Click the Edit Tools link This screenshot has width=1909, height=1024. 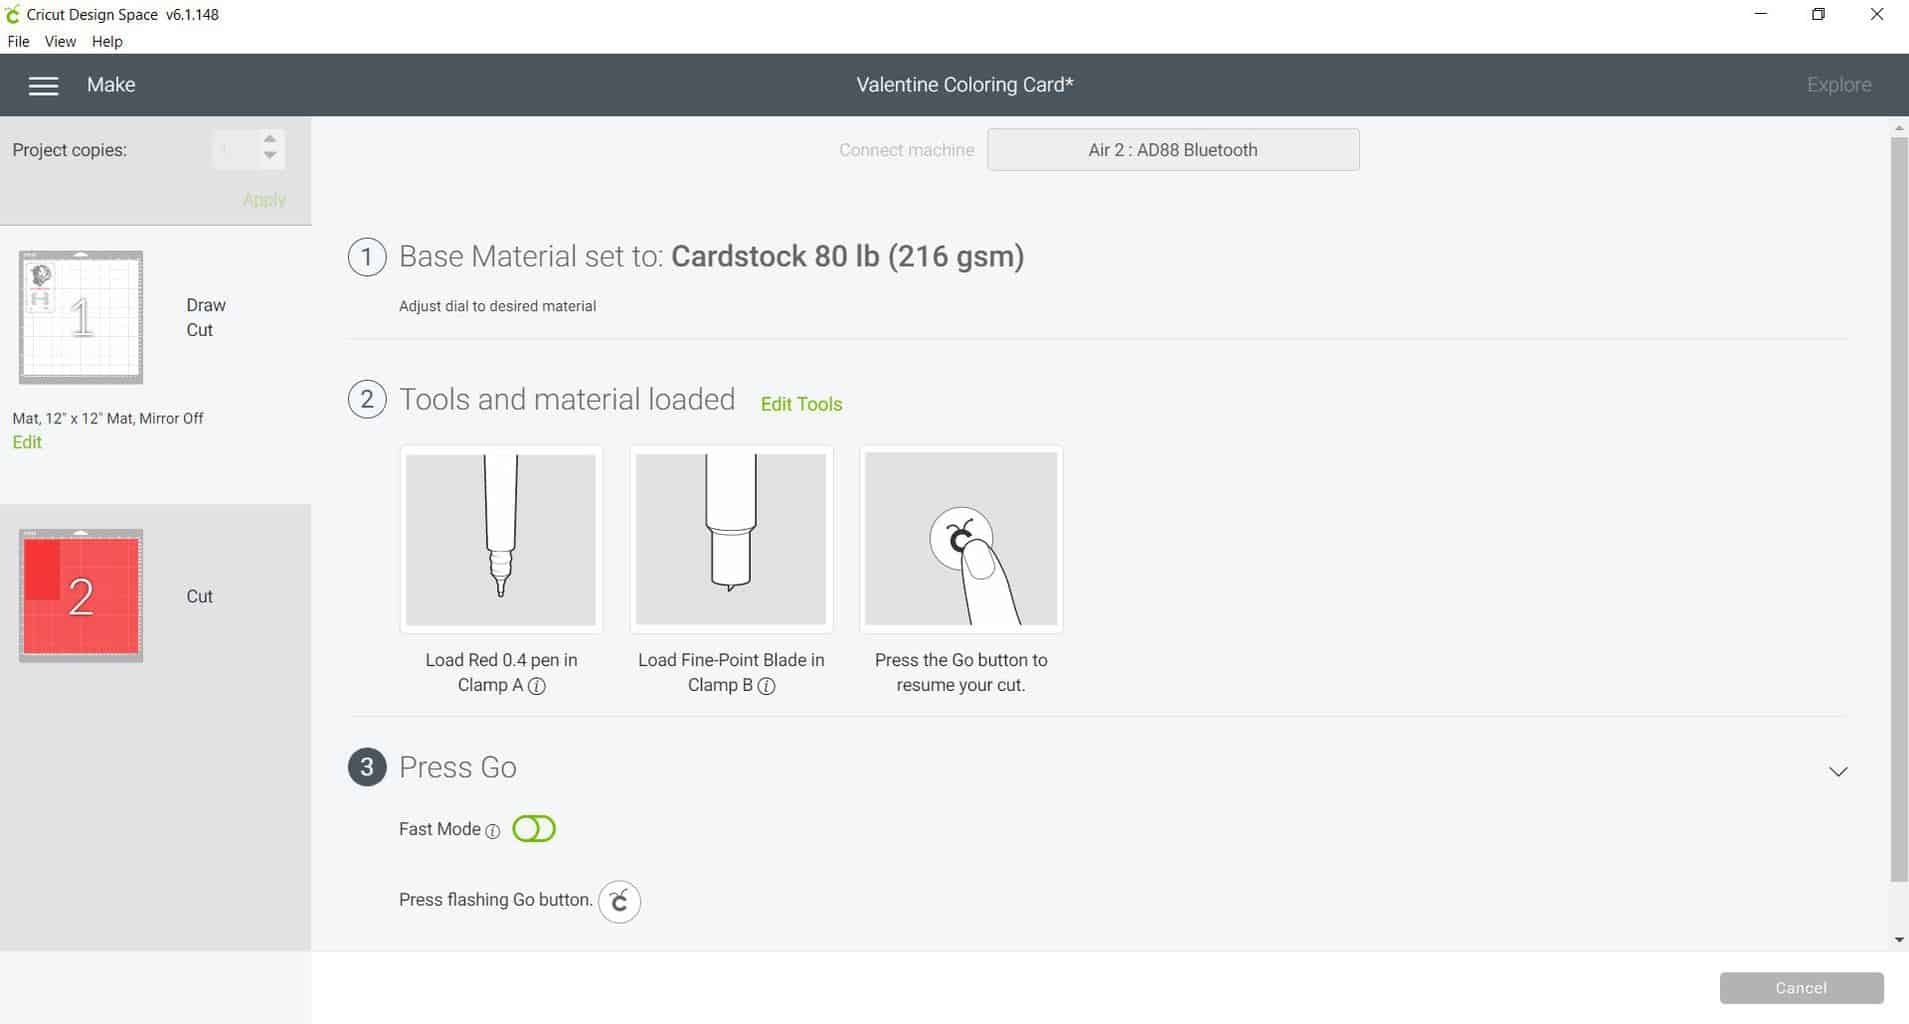[x=801, y=404]
